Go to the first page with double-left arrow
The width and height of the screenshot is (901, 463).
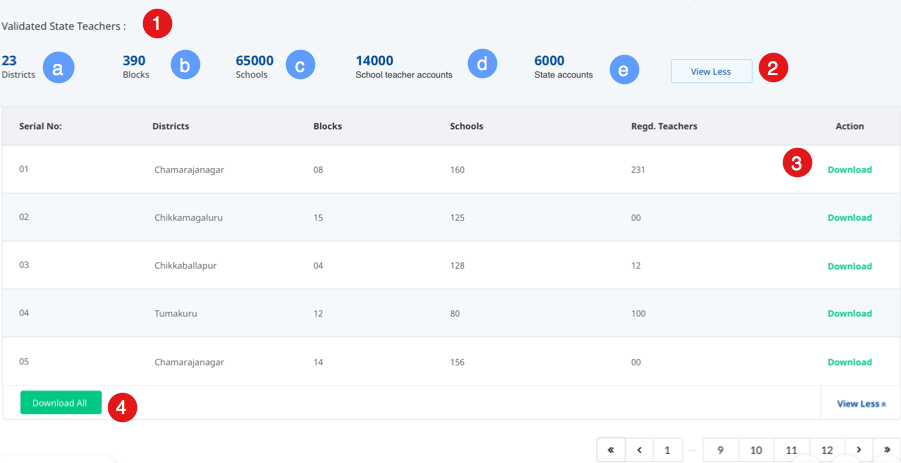pos(610,450)
